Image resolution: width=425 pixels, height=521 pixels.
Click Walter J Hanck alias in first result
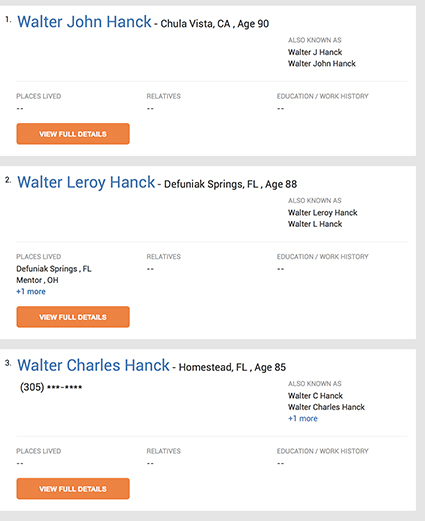(315, 52)
